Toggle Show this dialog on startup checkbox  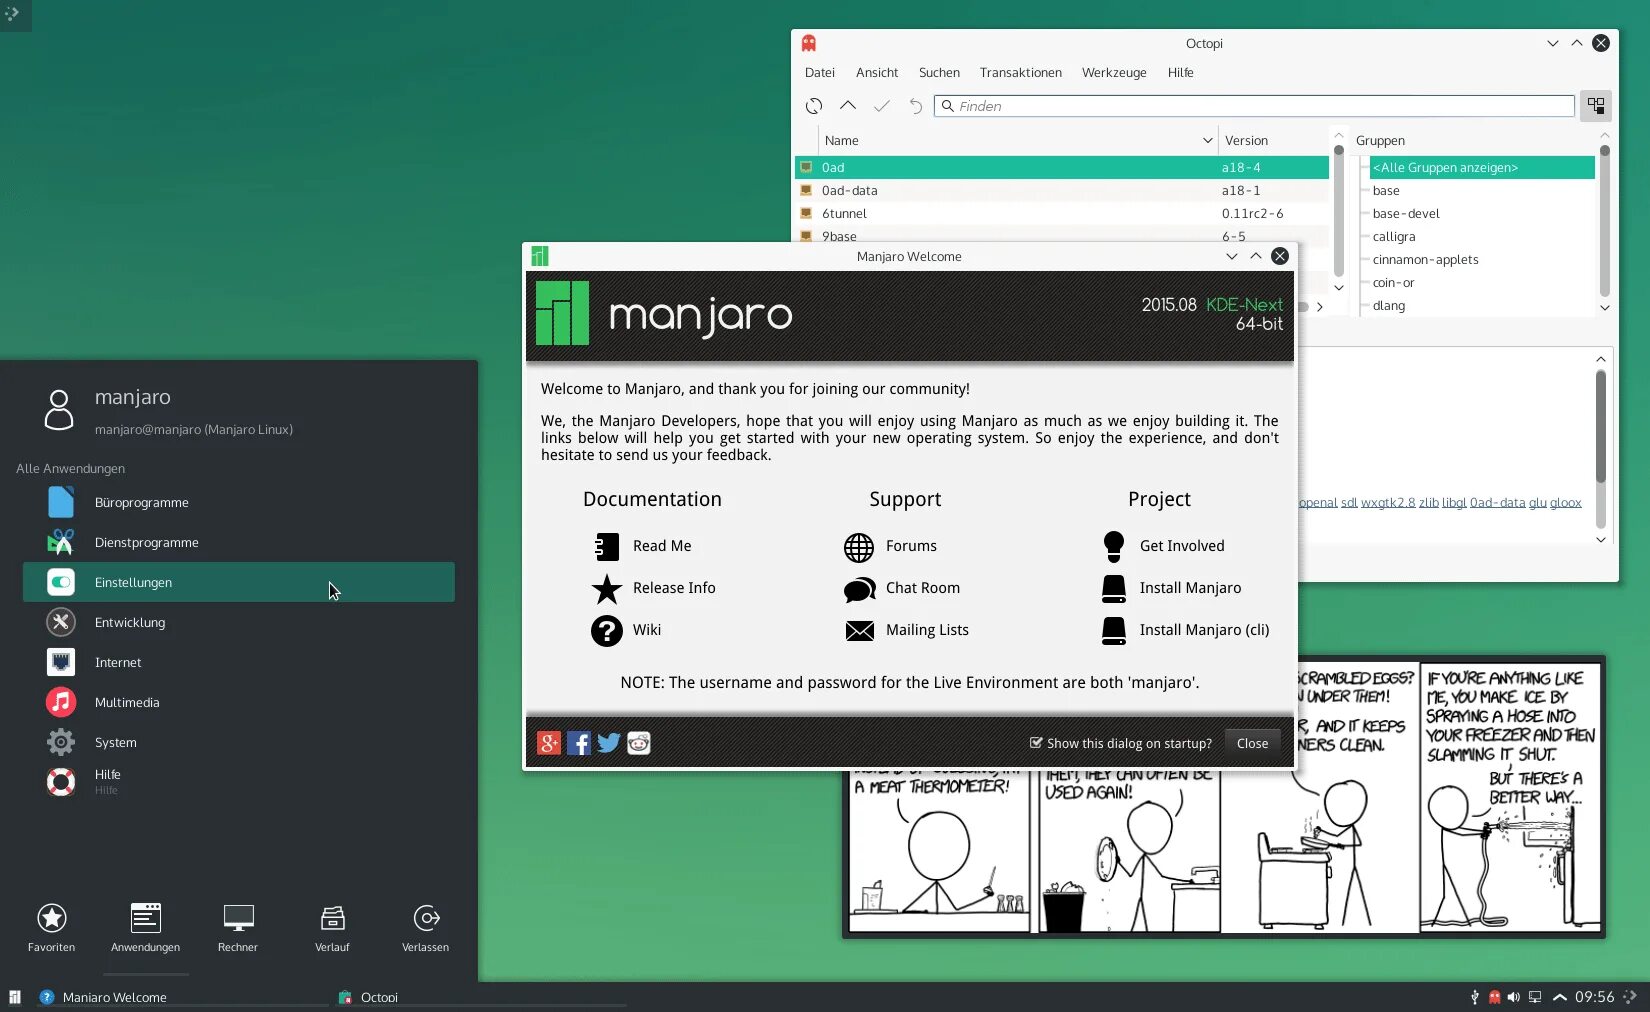[1036, 743]
